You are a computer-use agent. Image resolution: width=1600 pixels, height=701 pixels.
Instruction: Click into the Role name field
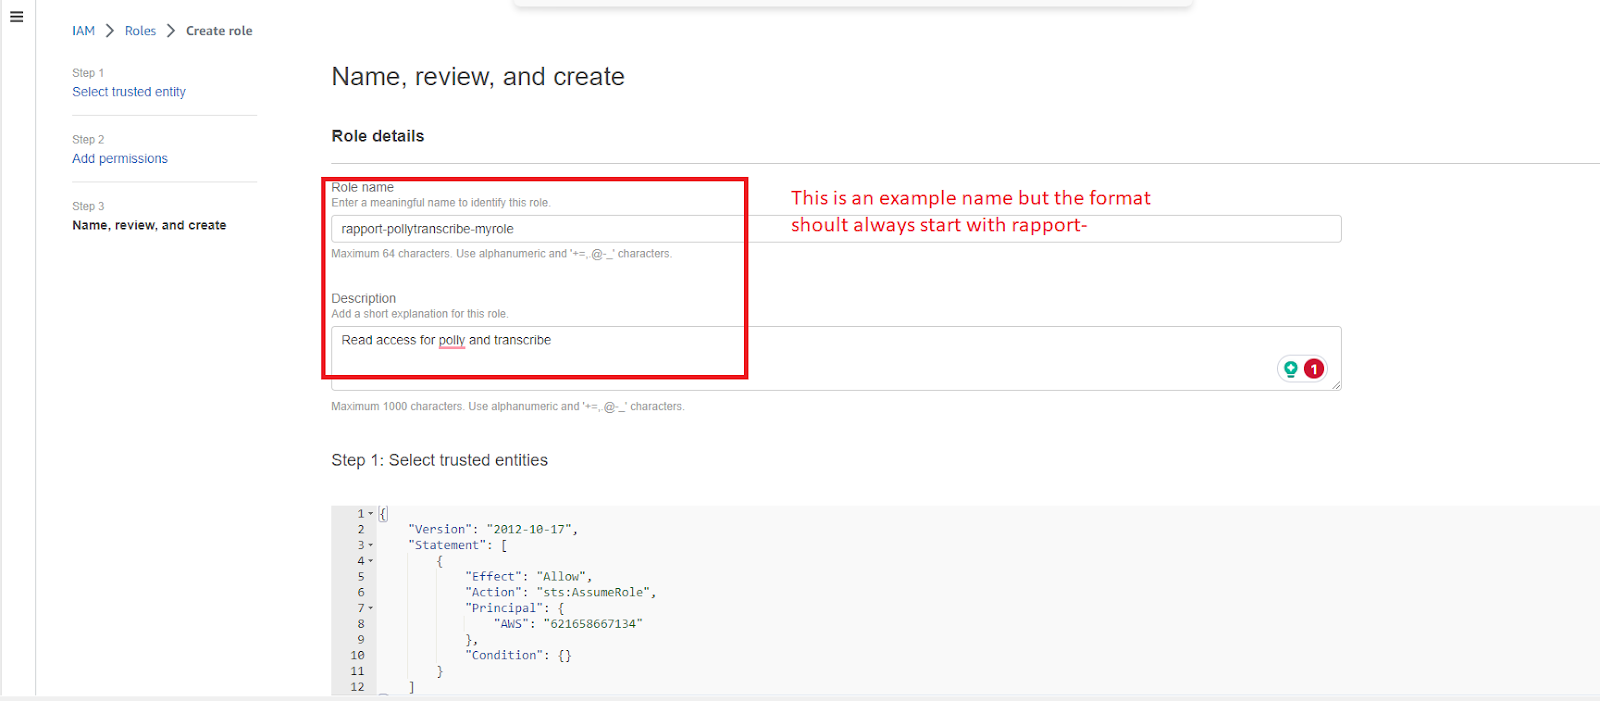click(x=835, y=229)
